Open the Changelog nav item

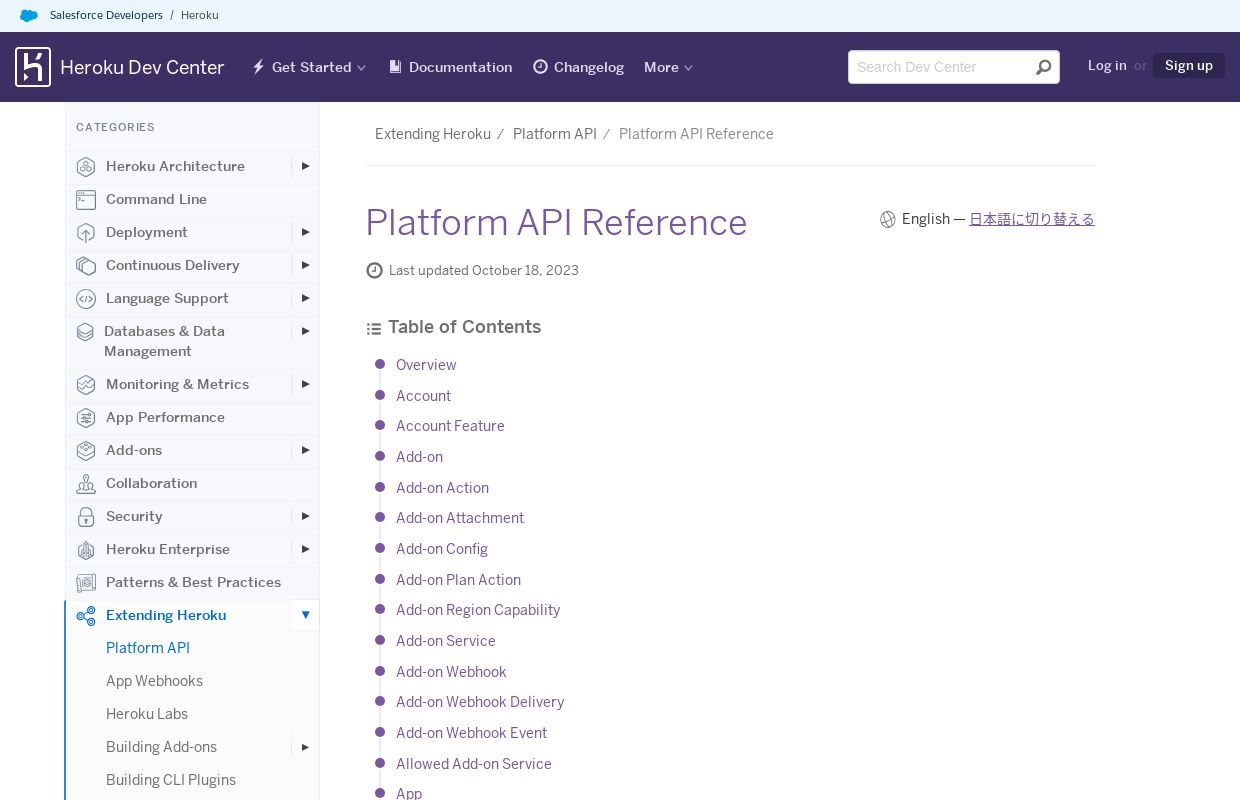(x=578, y=67)
